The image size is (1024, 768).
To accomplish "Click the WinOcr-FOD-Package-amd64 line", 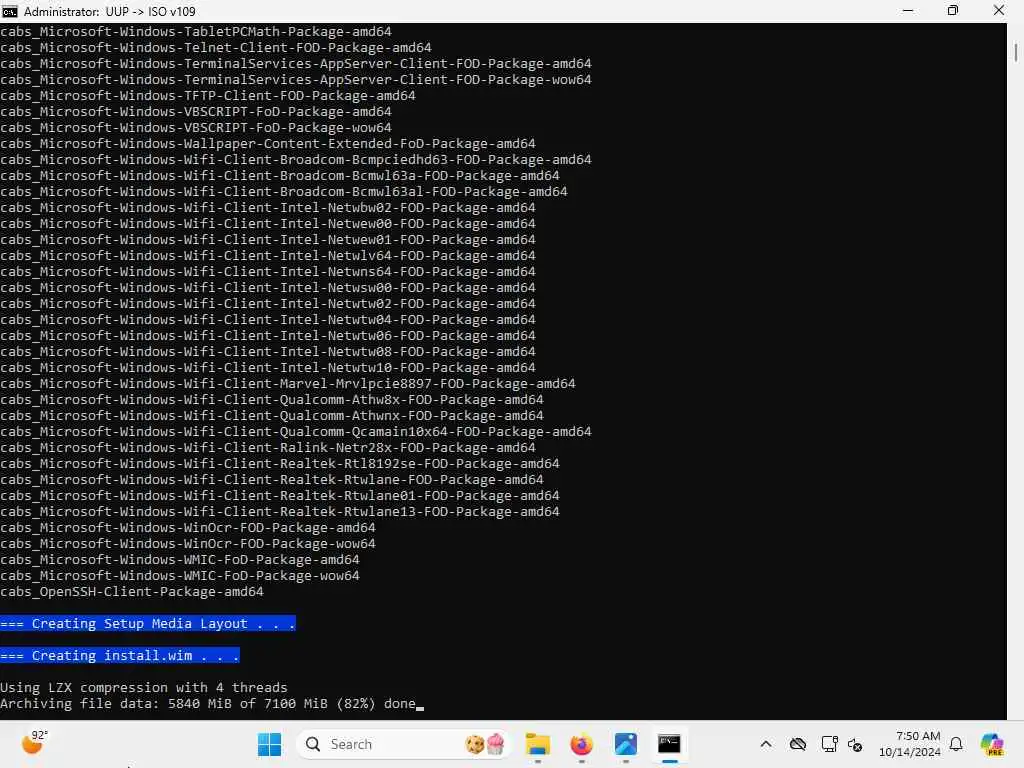I will [x=188, y=528].
